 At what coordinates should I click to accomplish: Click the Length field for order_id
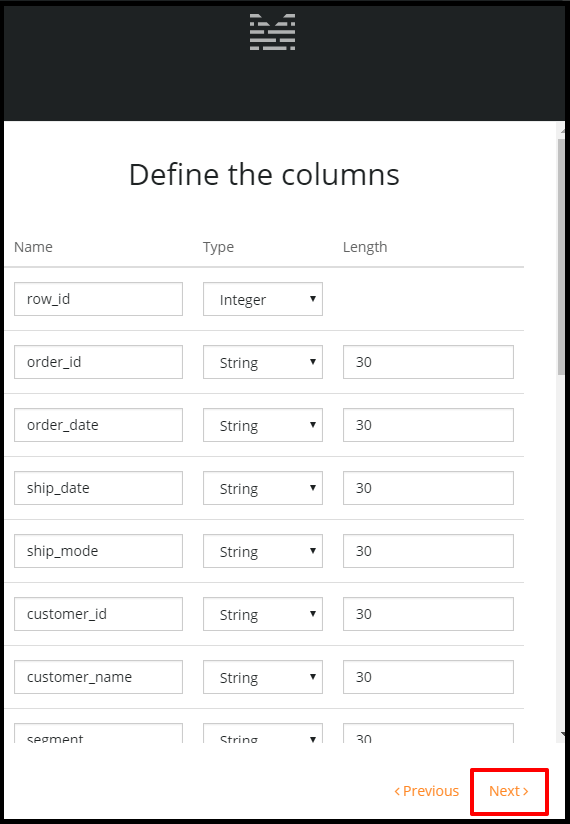click(428, 362)
